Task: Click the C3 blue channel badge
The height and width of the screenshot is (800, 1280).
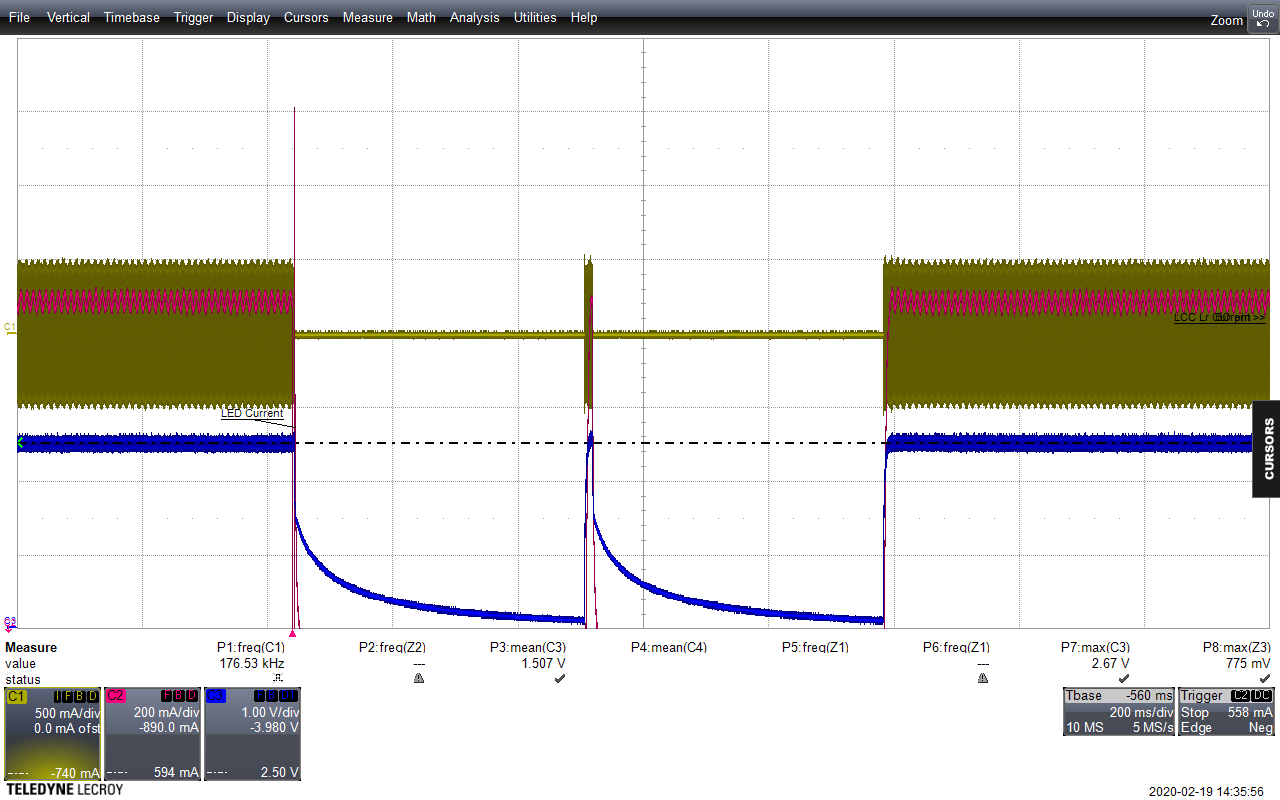Action: [217, 695]
